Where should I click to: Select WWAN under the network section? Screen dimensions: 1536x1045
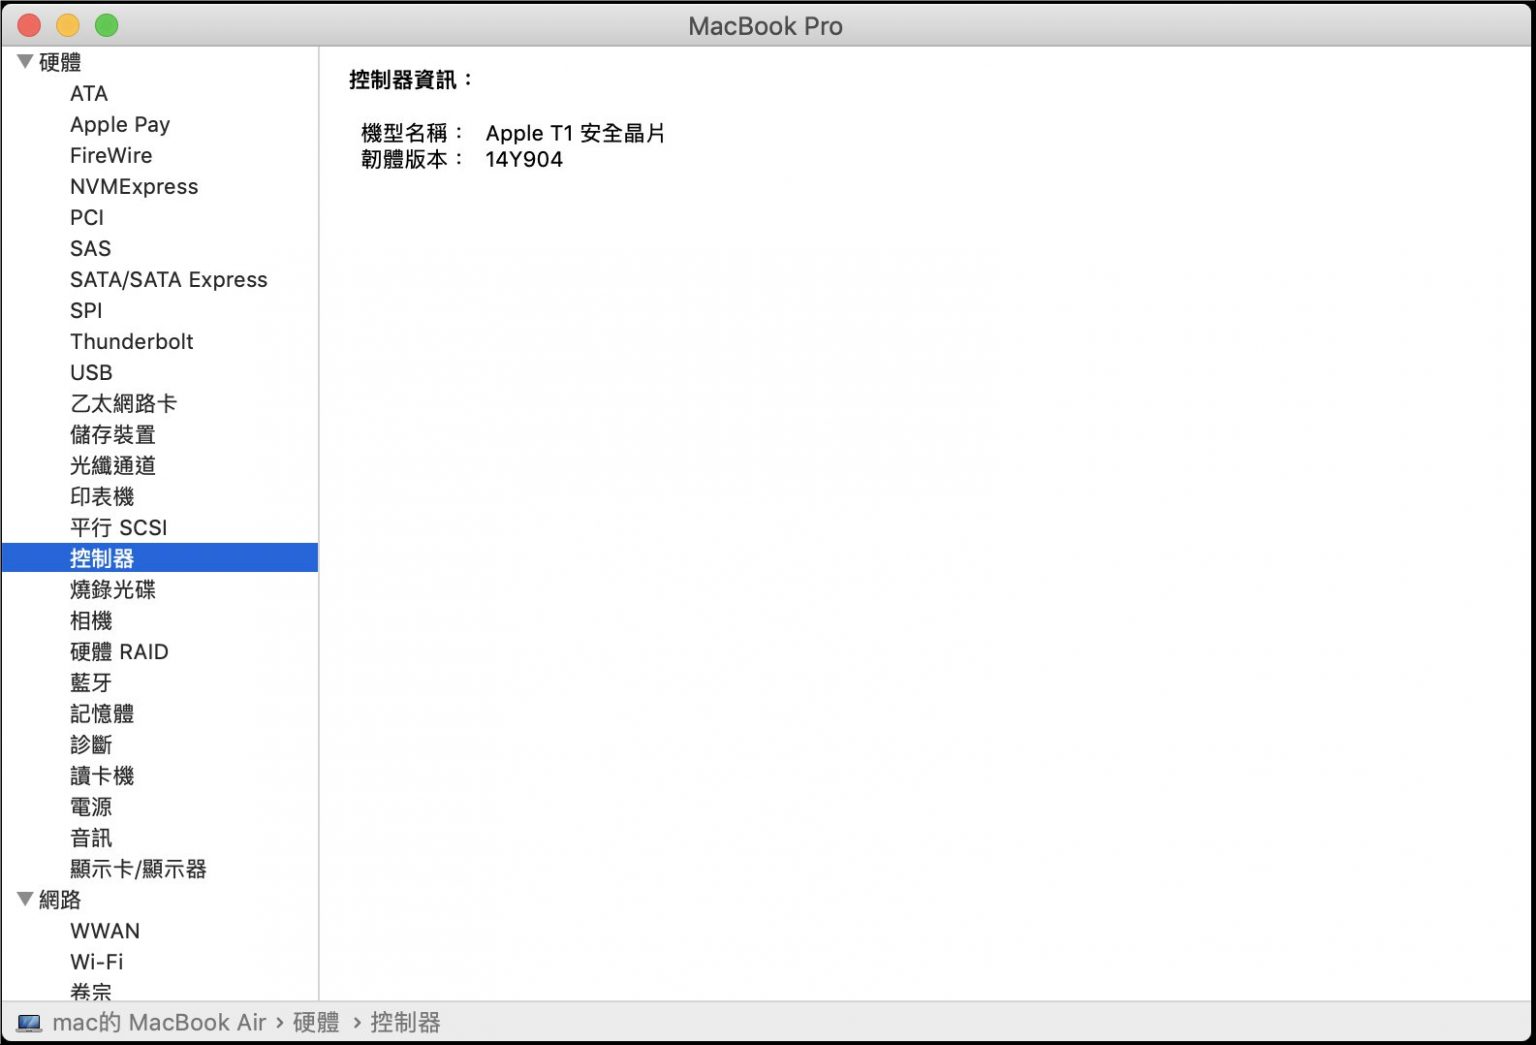point(104,930)
